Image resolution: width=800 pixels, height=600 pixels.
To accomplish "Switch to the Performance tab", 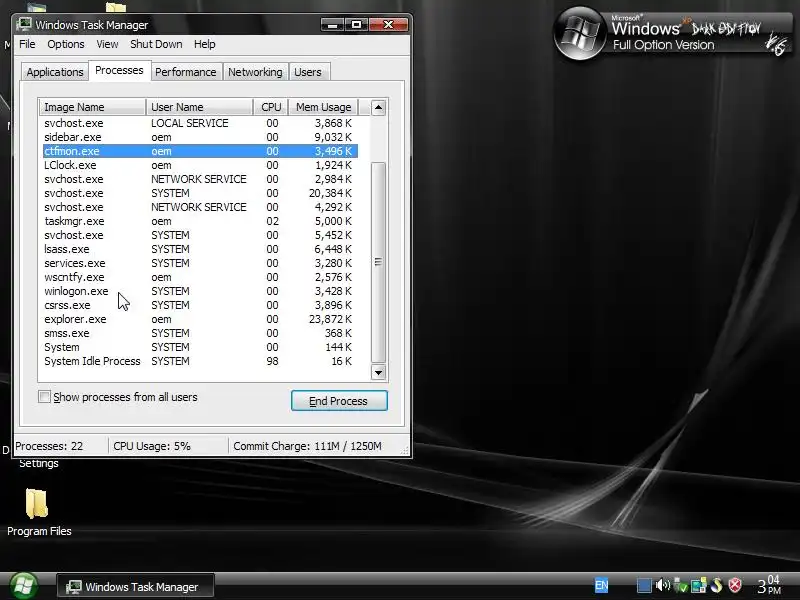I will pos(186,72).
